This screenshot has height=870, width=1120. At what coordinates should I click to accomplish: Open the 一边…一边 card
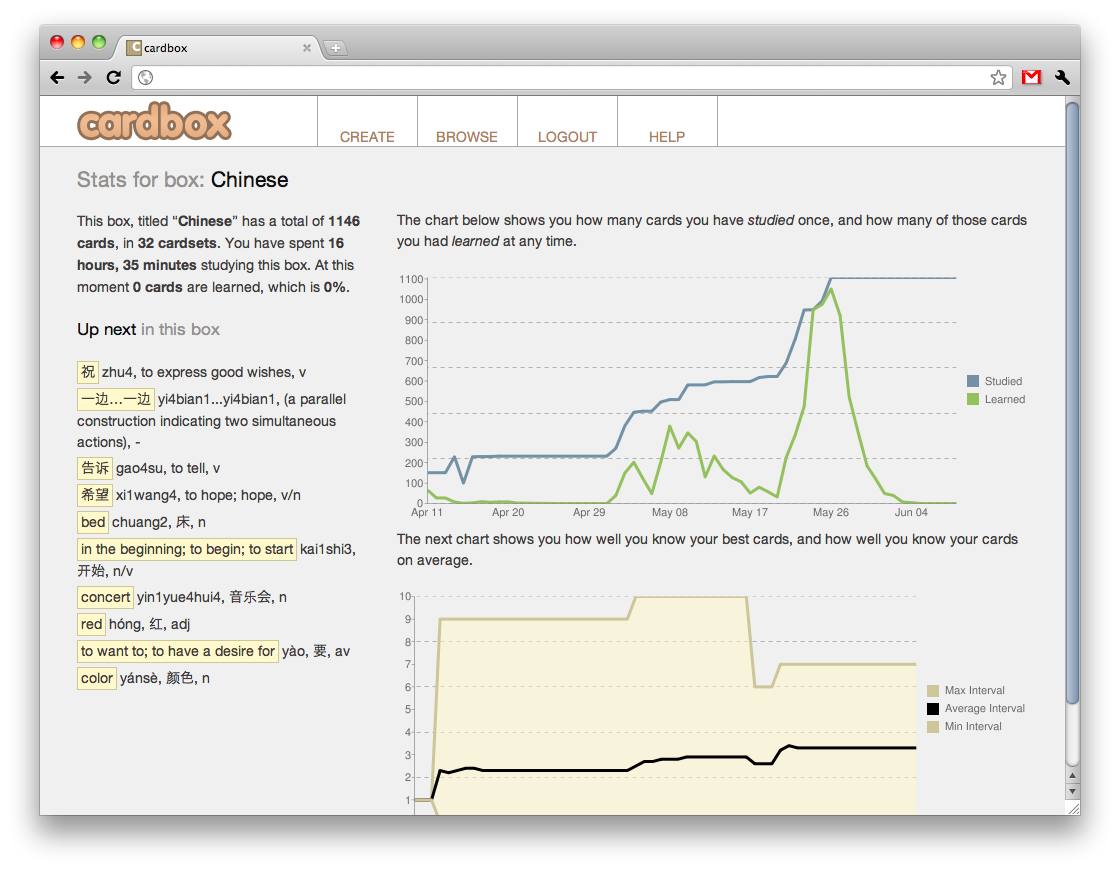(x=116, y=399)
